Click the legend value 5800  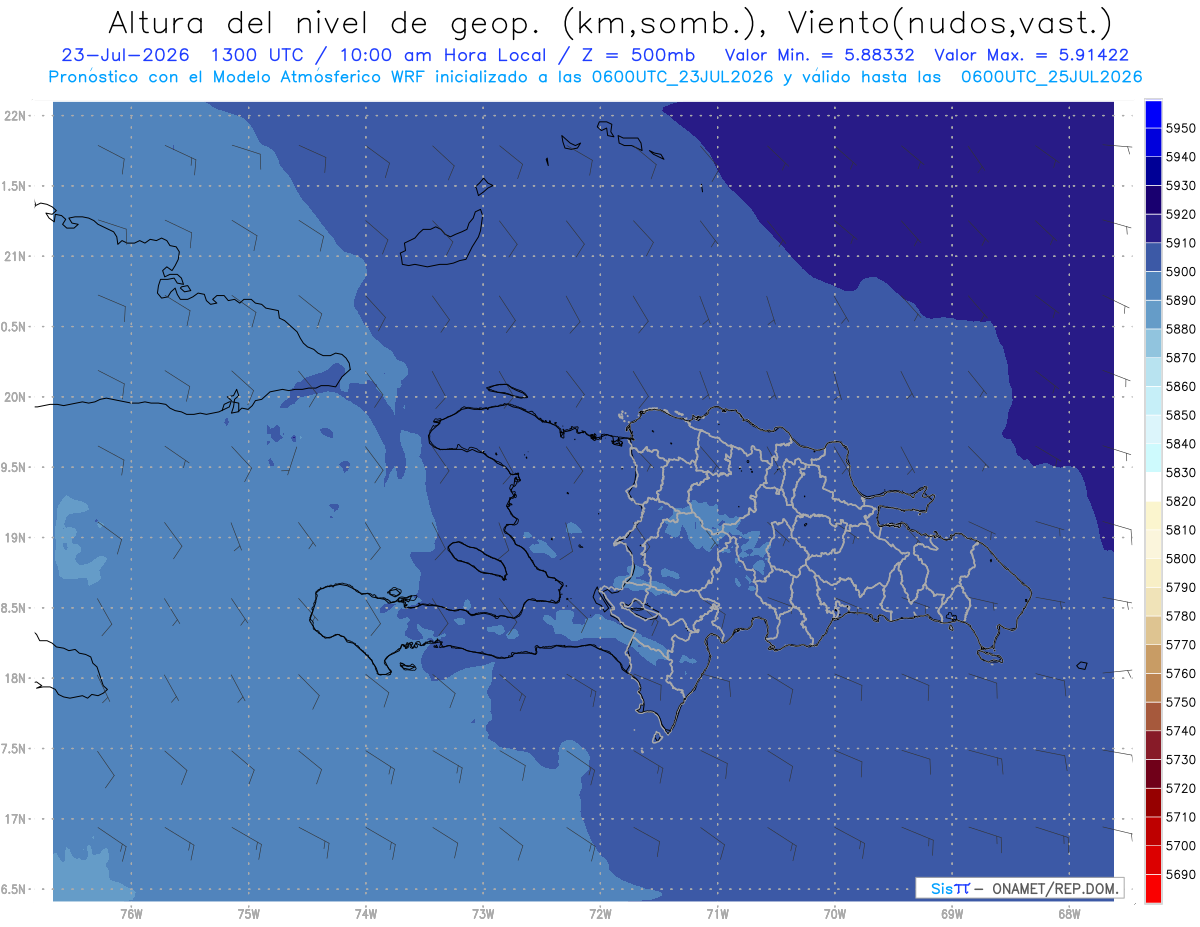(x=1180, y=558)
